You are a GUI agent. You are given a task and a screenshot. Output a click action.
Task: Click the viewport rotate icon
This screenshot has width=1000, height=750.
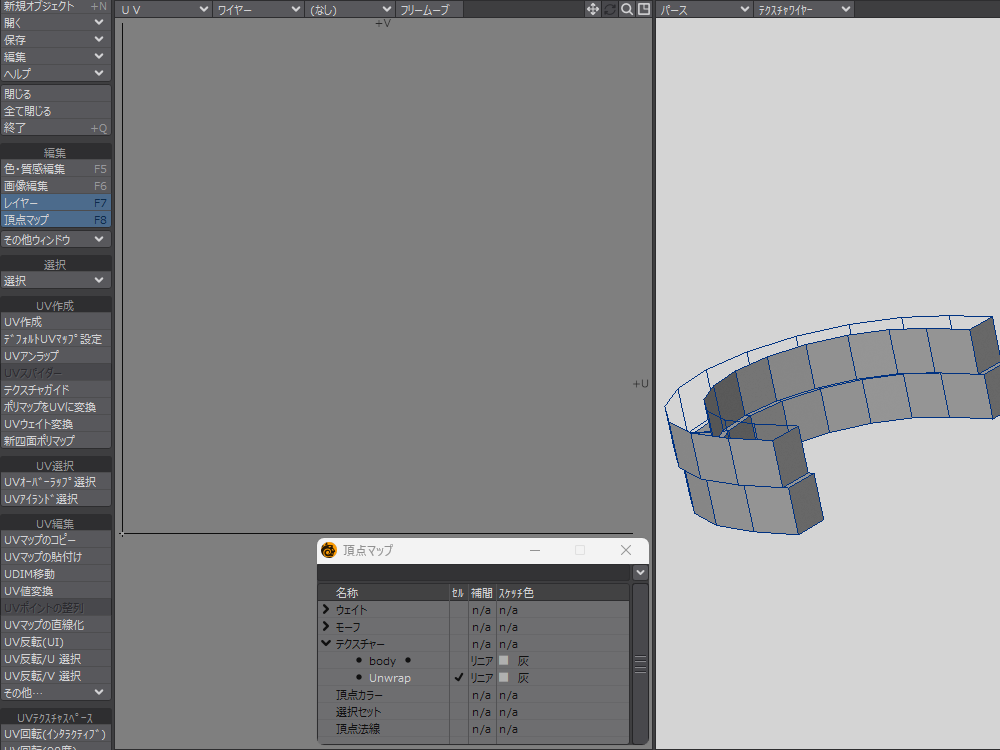tap(610, 9)
